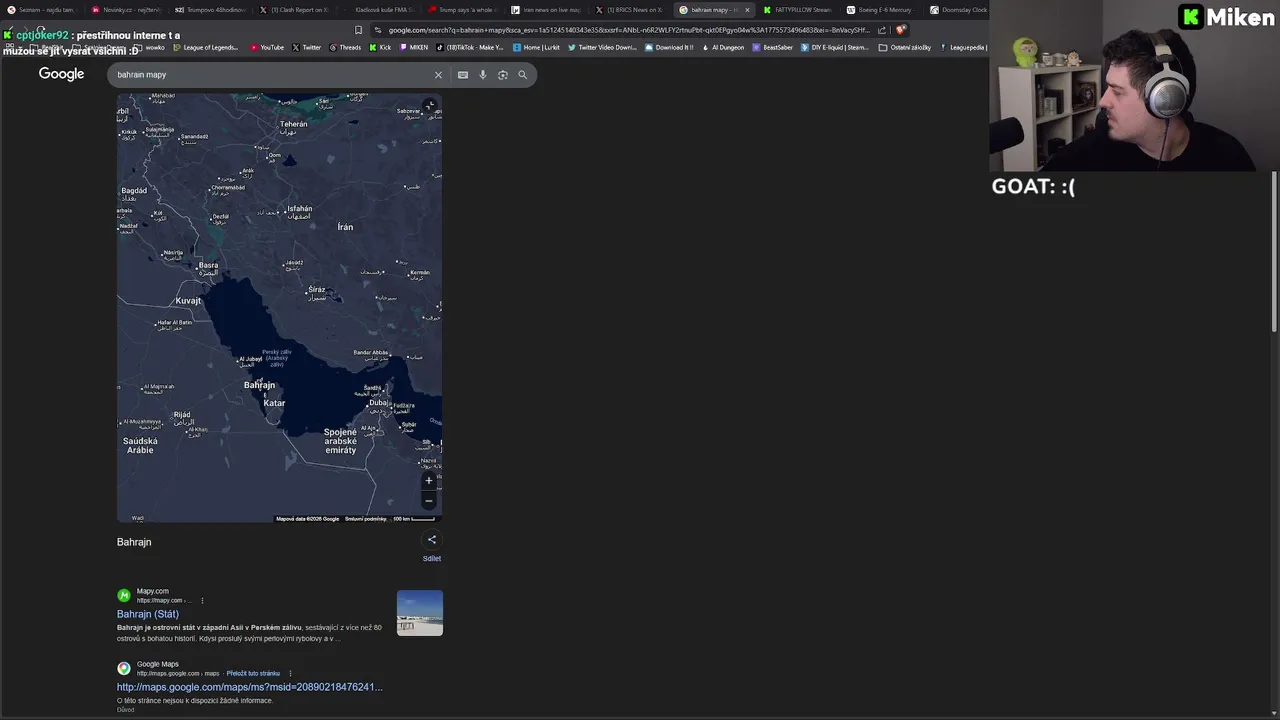Switch to the Clash Report on X tab
Image resolution: width=1280 pixels, height=720 pixels.
point(294,10)
